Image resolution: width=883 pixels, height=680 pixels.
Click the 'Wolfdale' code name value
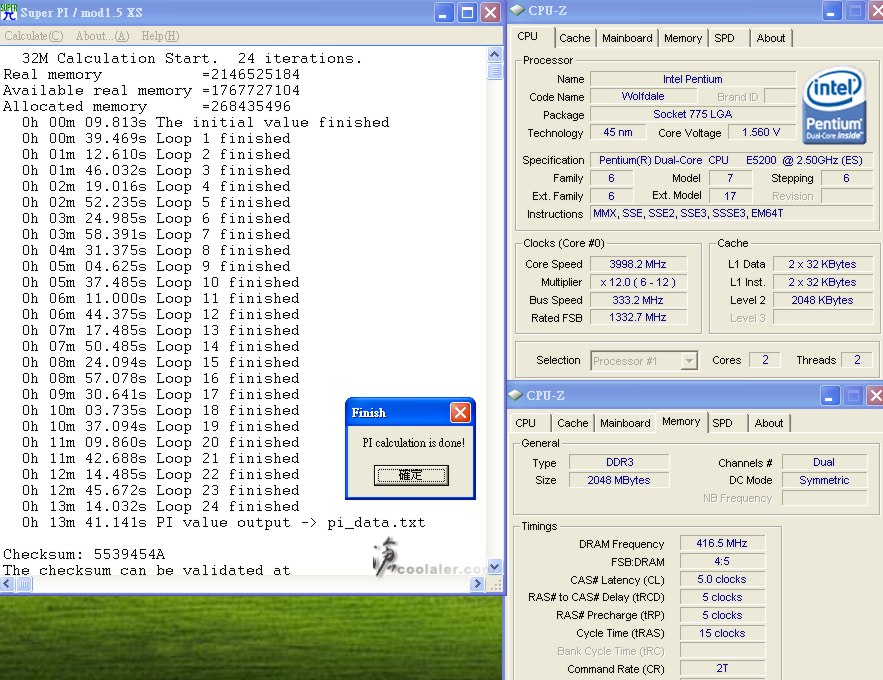click(643, 96)
